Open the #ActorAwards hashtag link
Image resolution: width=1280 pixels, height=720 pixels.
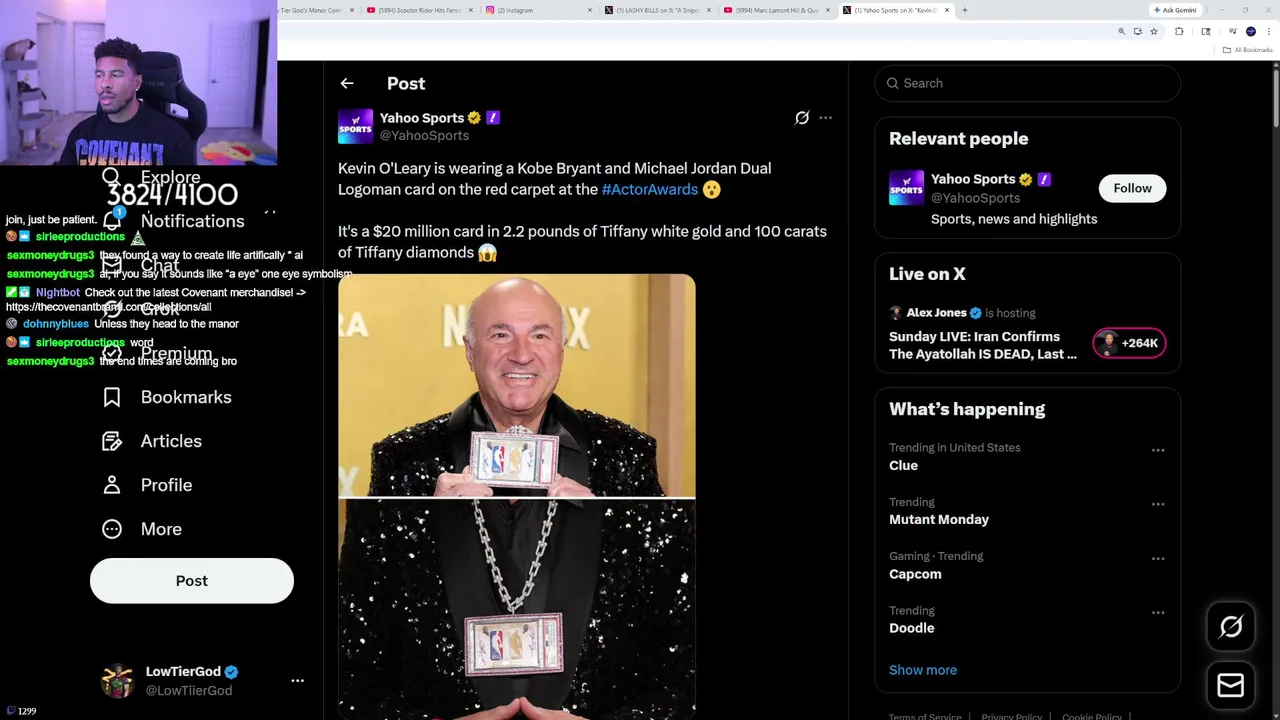pyautogui.click(x=649, y=189)
